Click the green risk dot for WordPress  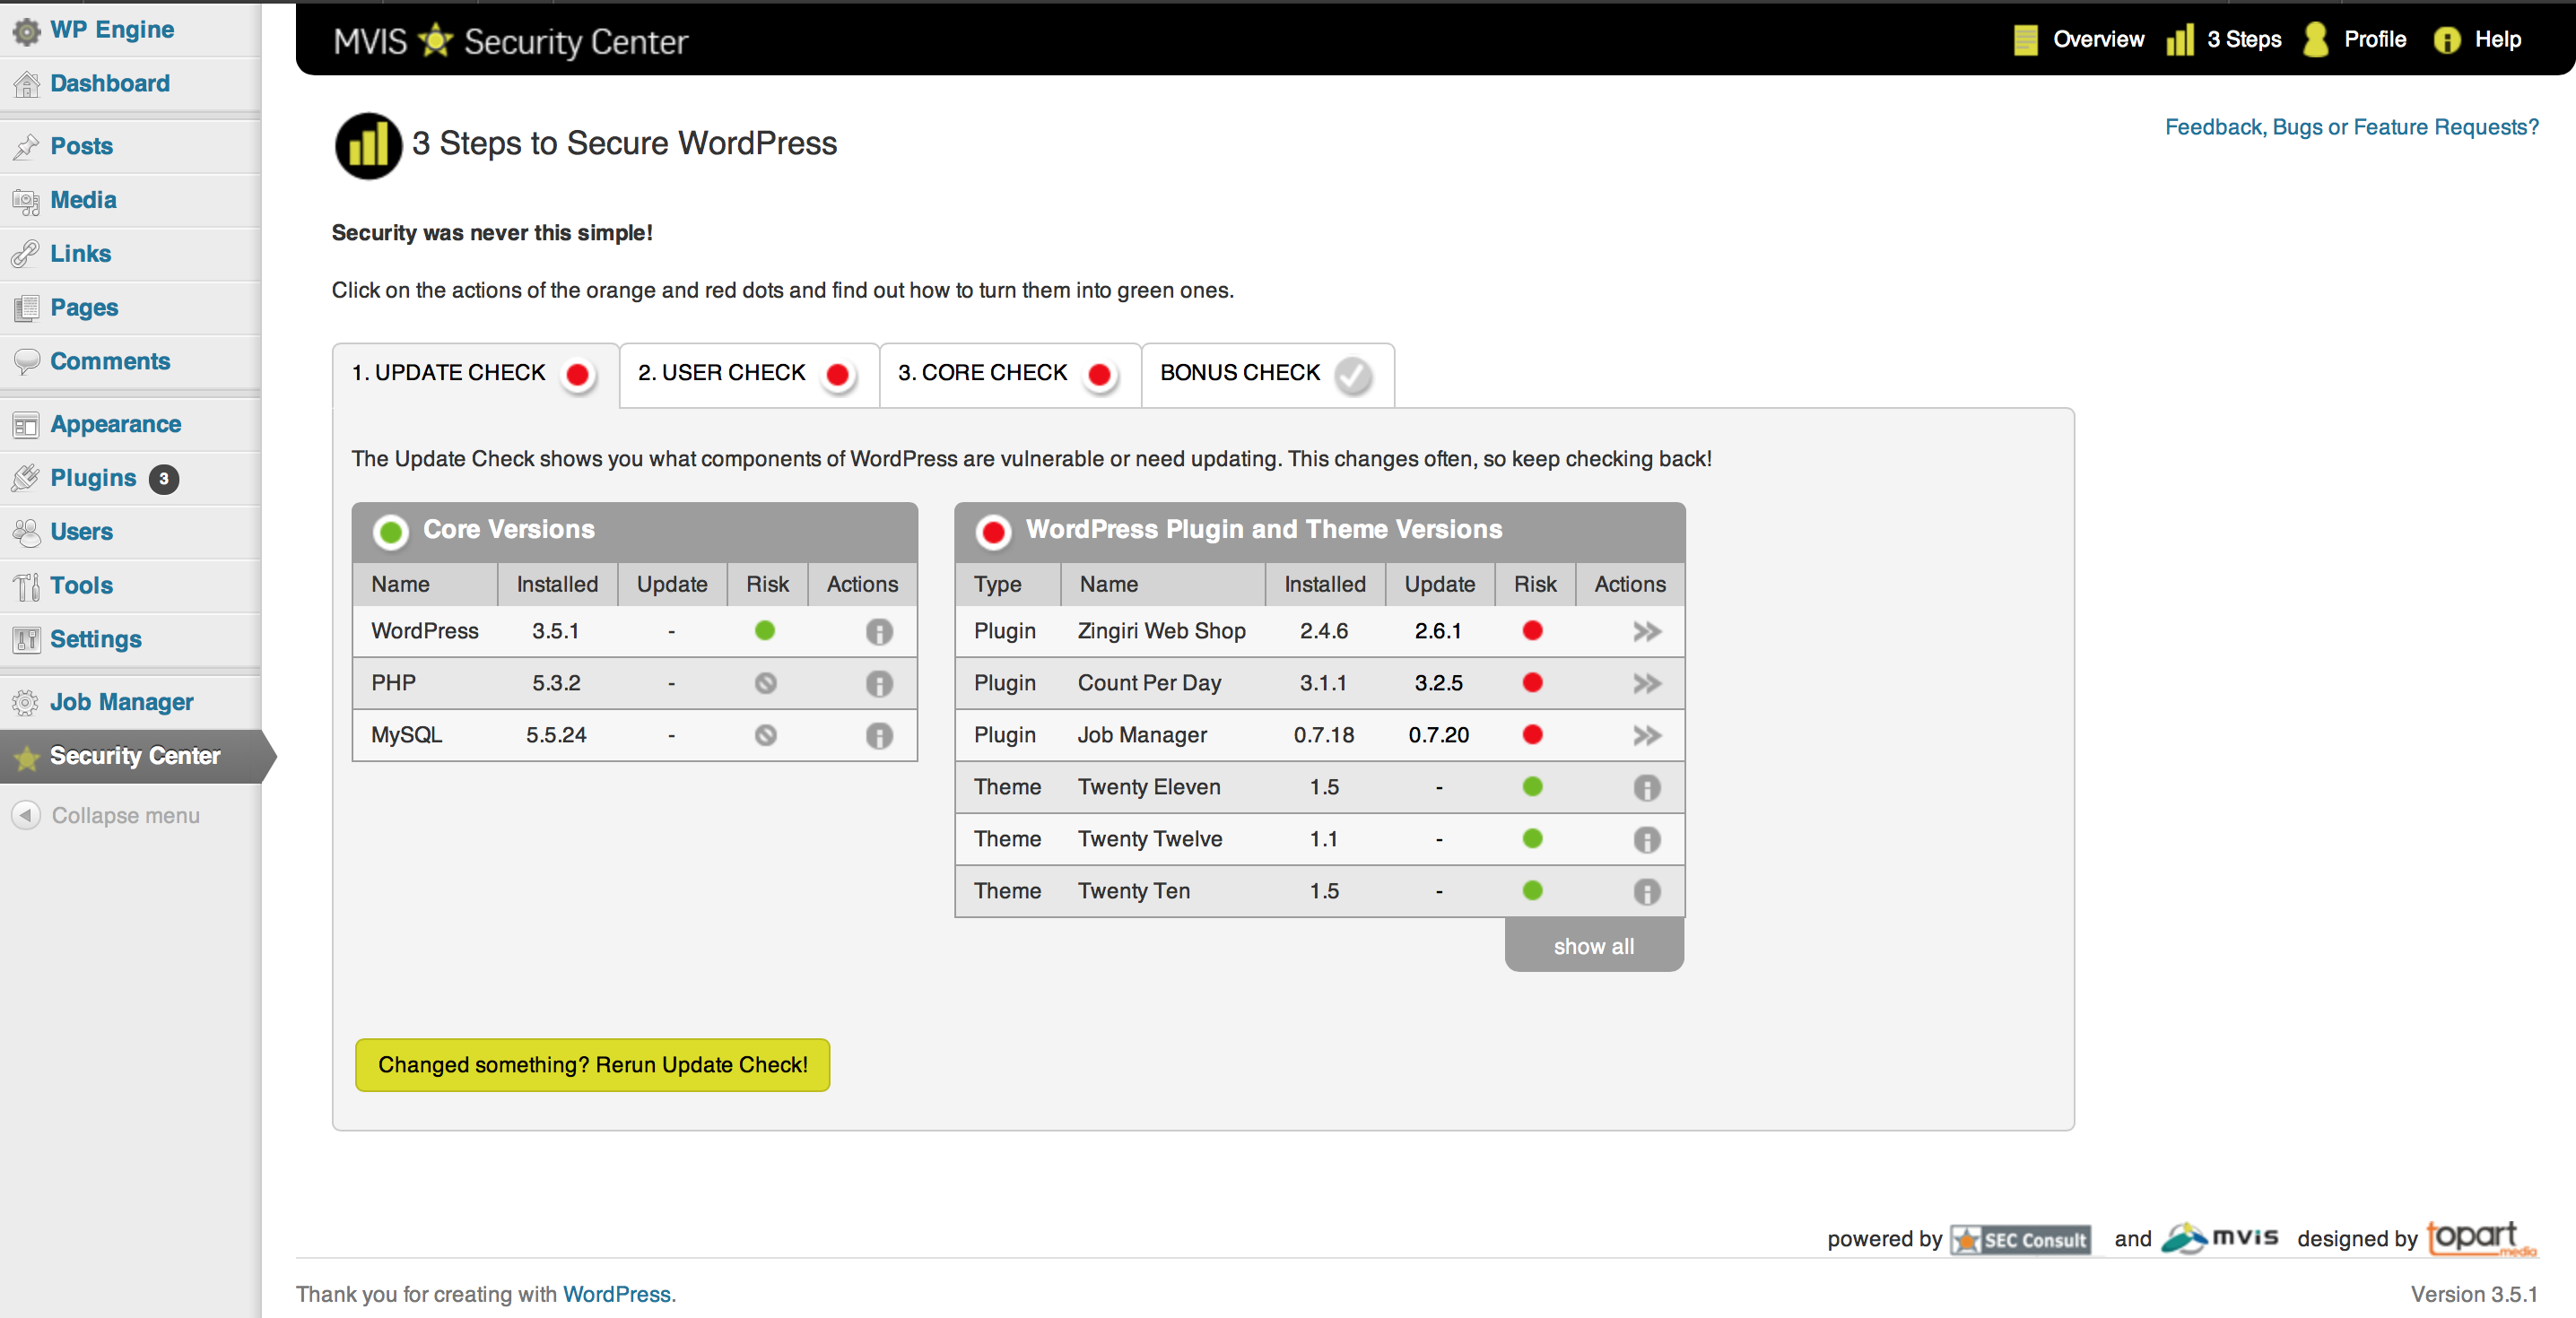(x=765, y=631)
